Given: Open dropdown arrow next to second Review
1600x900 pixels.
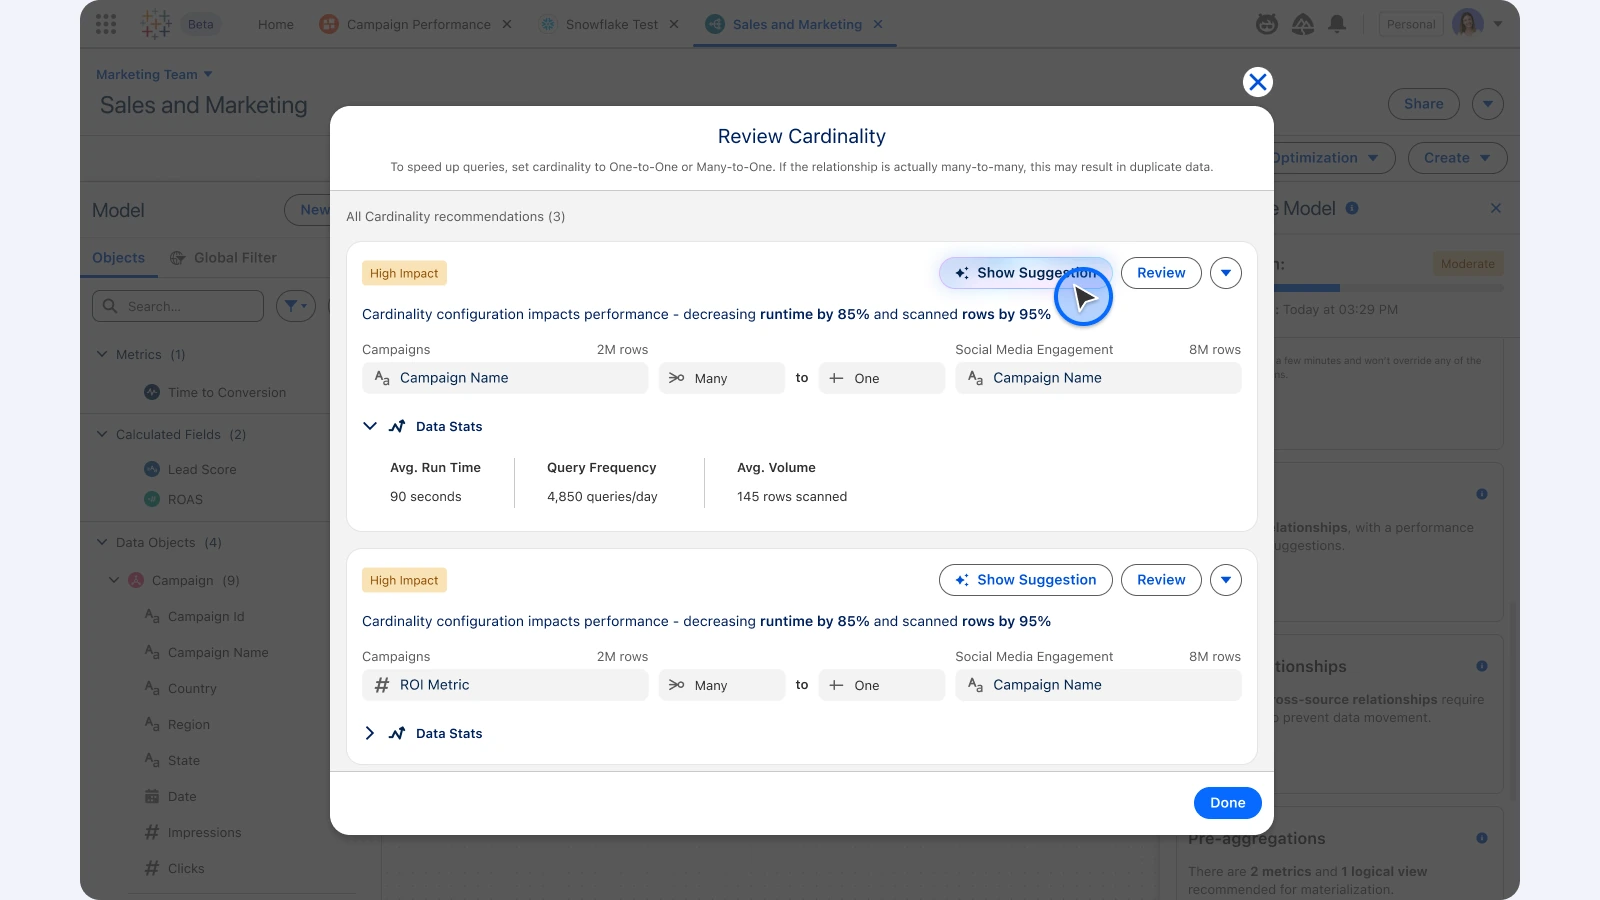Looking at the screenshot, I should click(1226, 580).
